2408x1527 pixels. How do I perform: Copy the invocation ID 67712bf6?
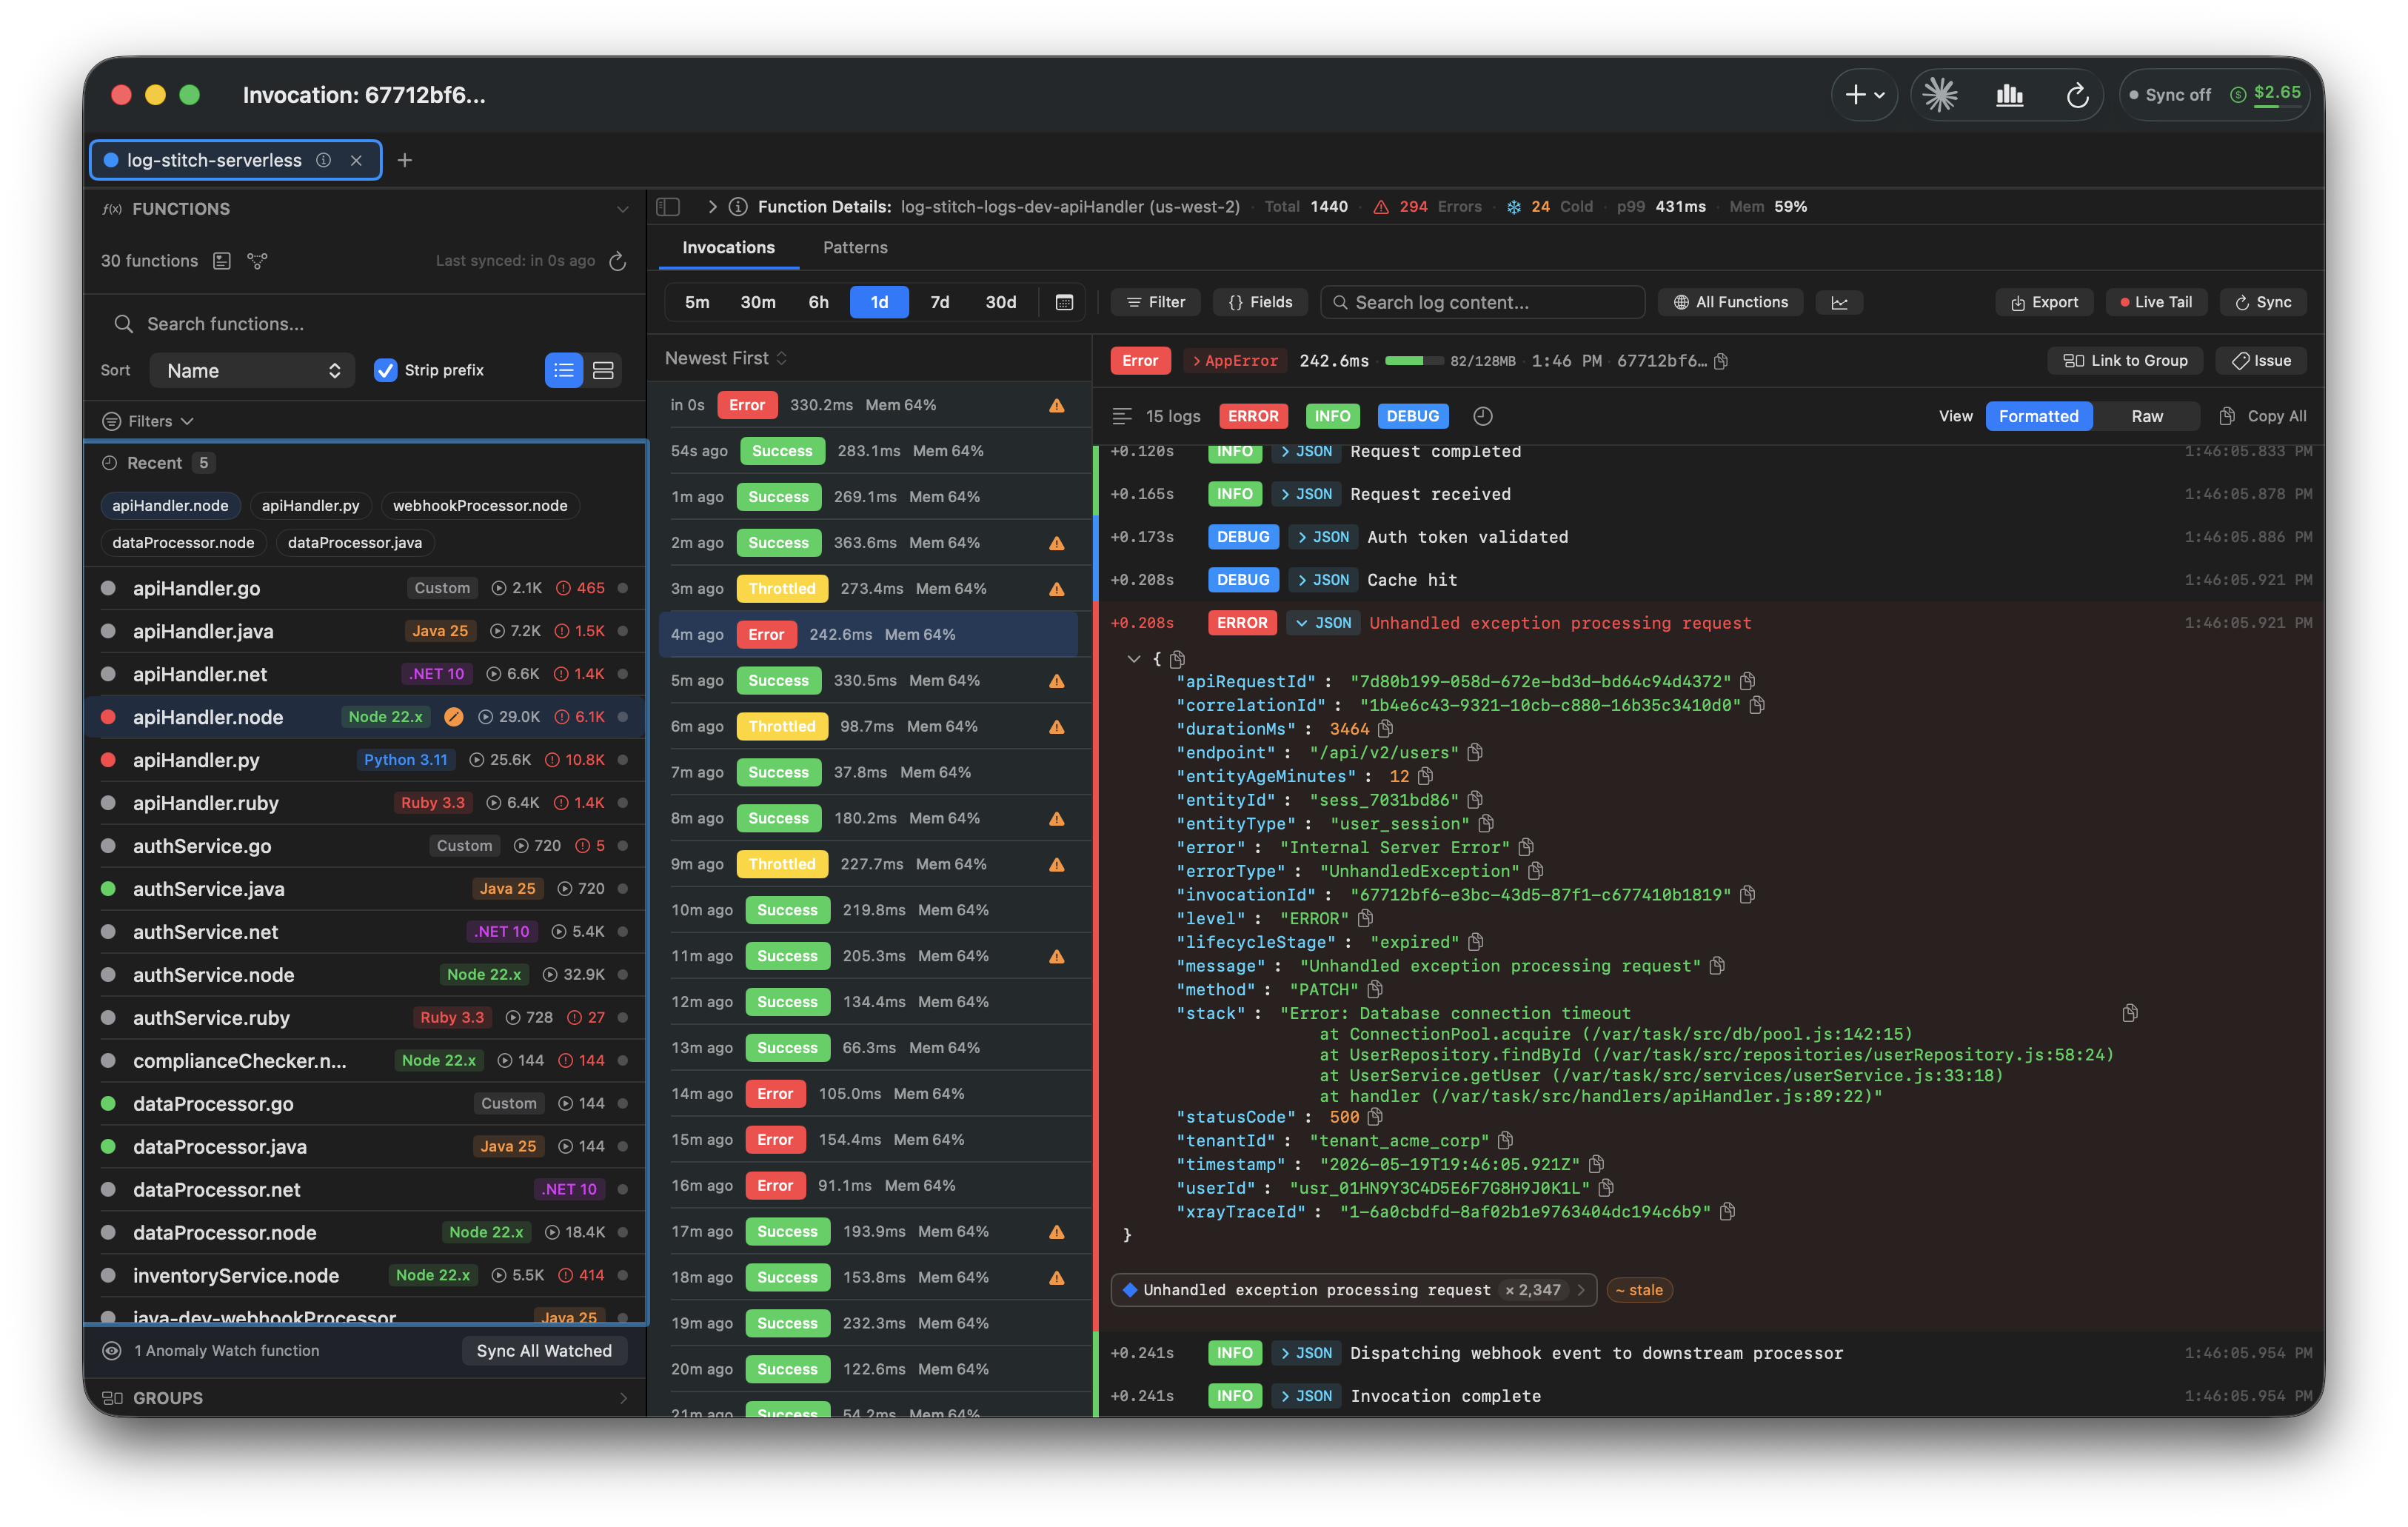(1721, 361)
